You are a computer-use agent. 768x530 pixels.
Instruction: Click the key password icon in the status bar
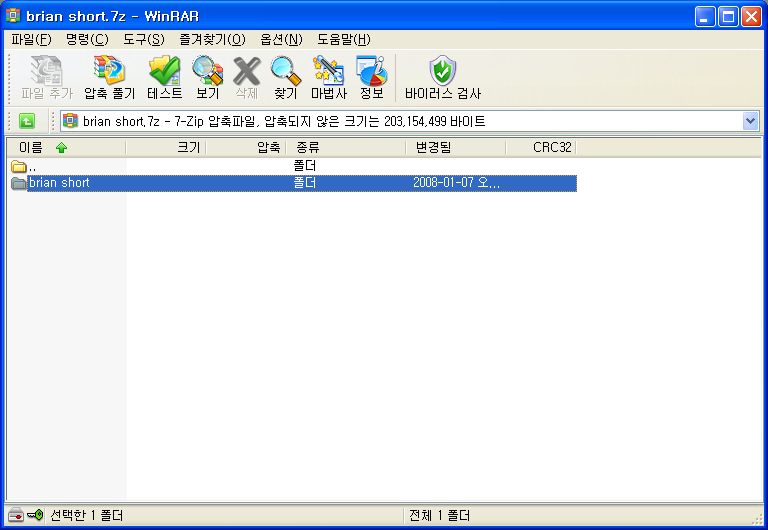point(35,515)
